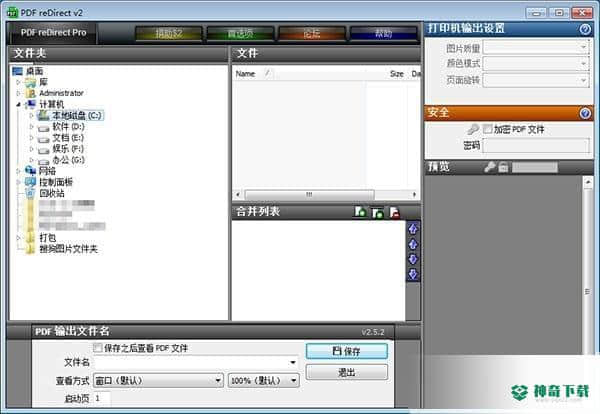Open the 页面旋转 dropdown

pyautogui.click(x=536, y=80)
